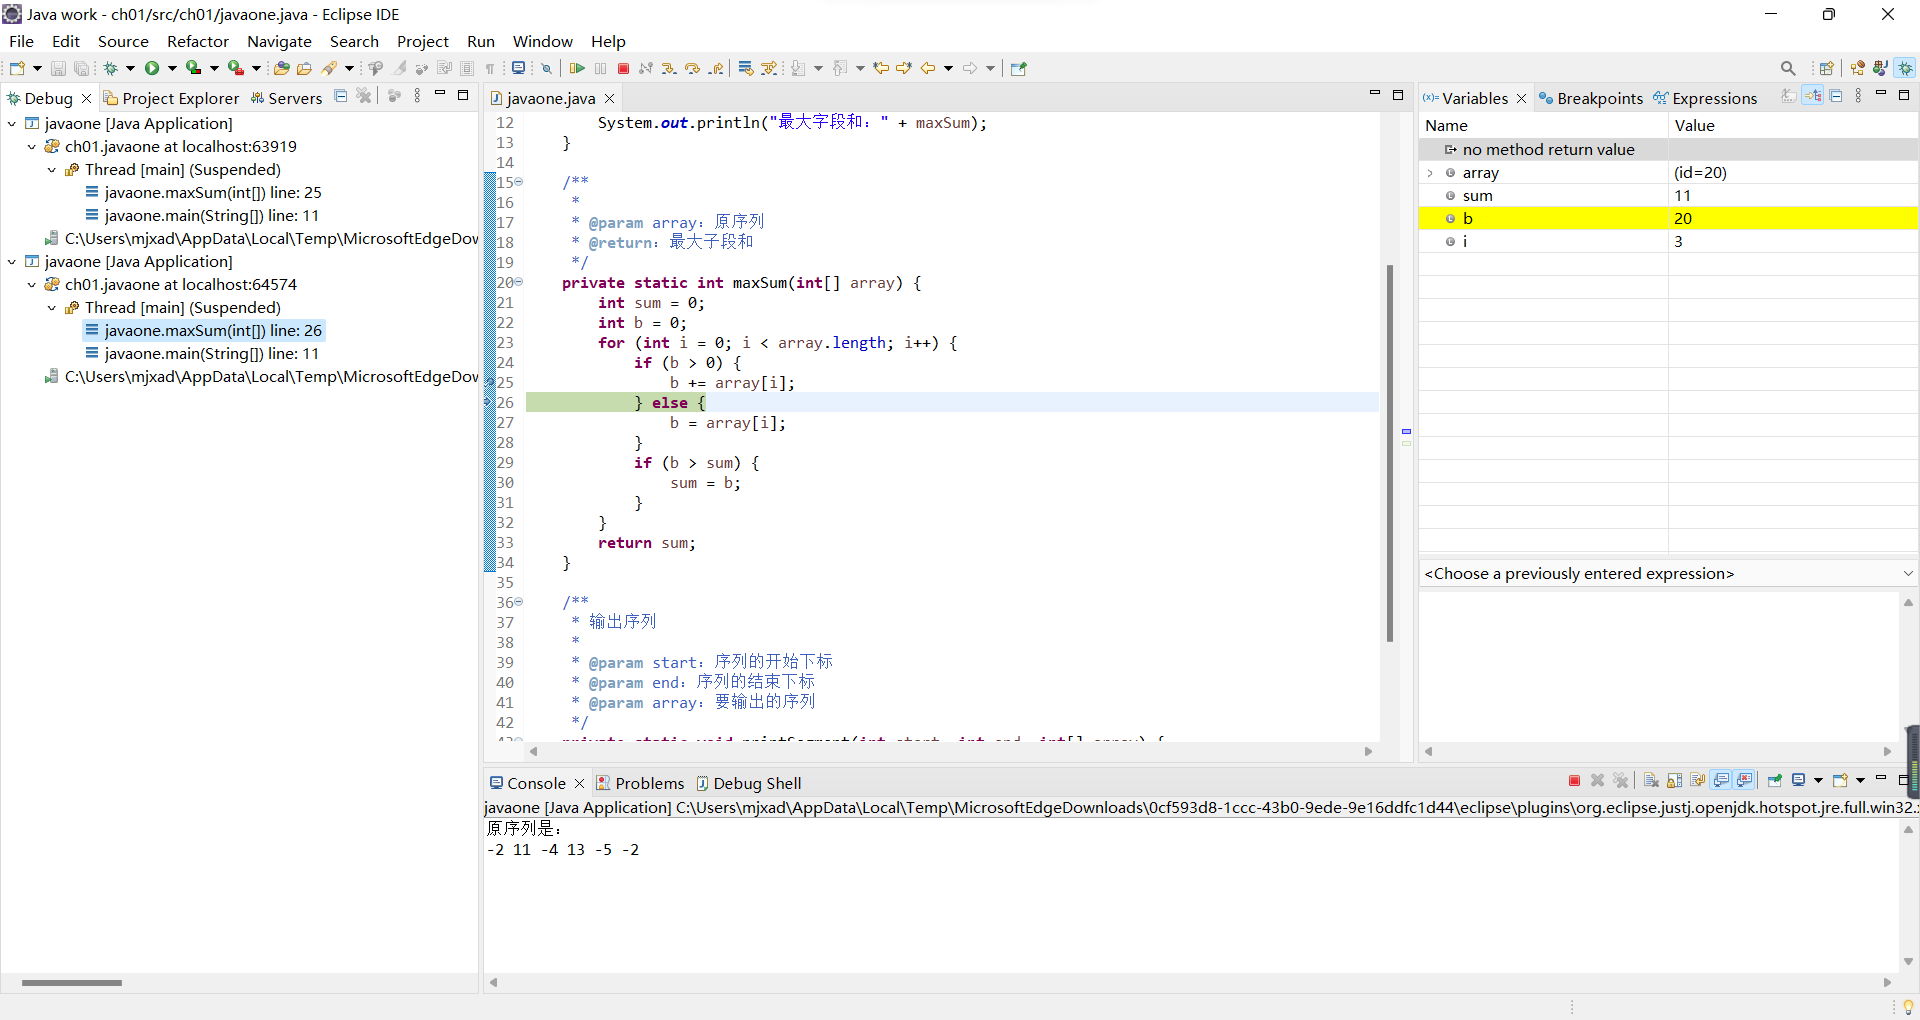This screenshot has height=1020, width=1920.
Task: Switch to the Project Explorer tab
Action: pos(171,98)
